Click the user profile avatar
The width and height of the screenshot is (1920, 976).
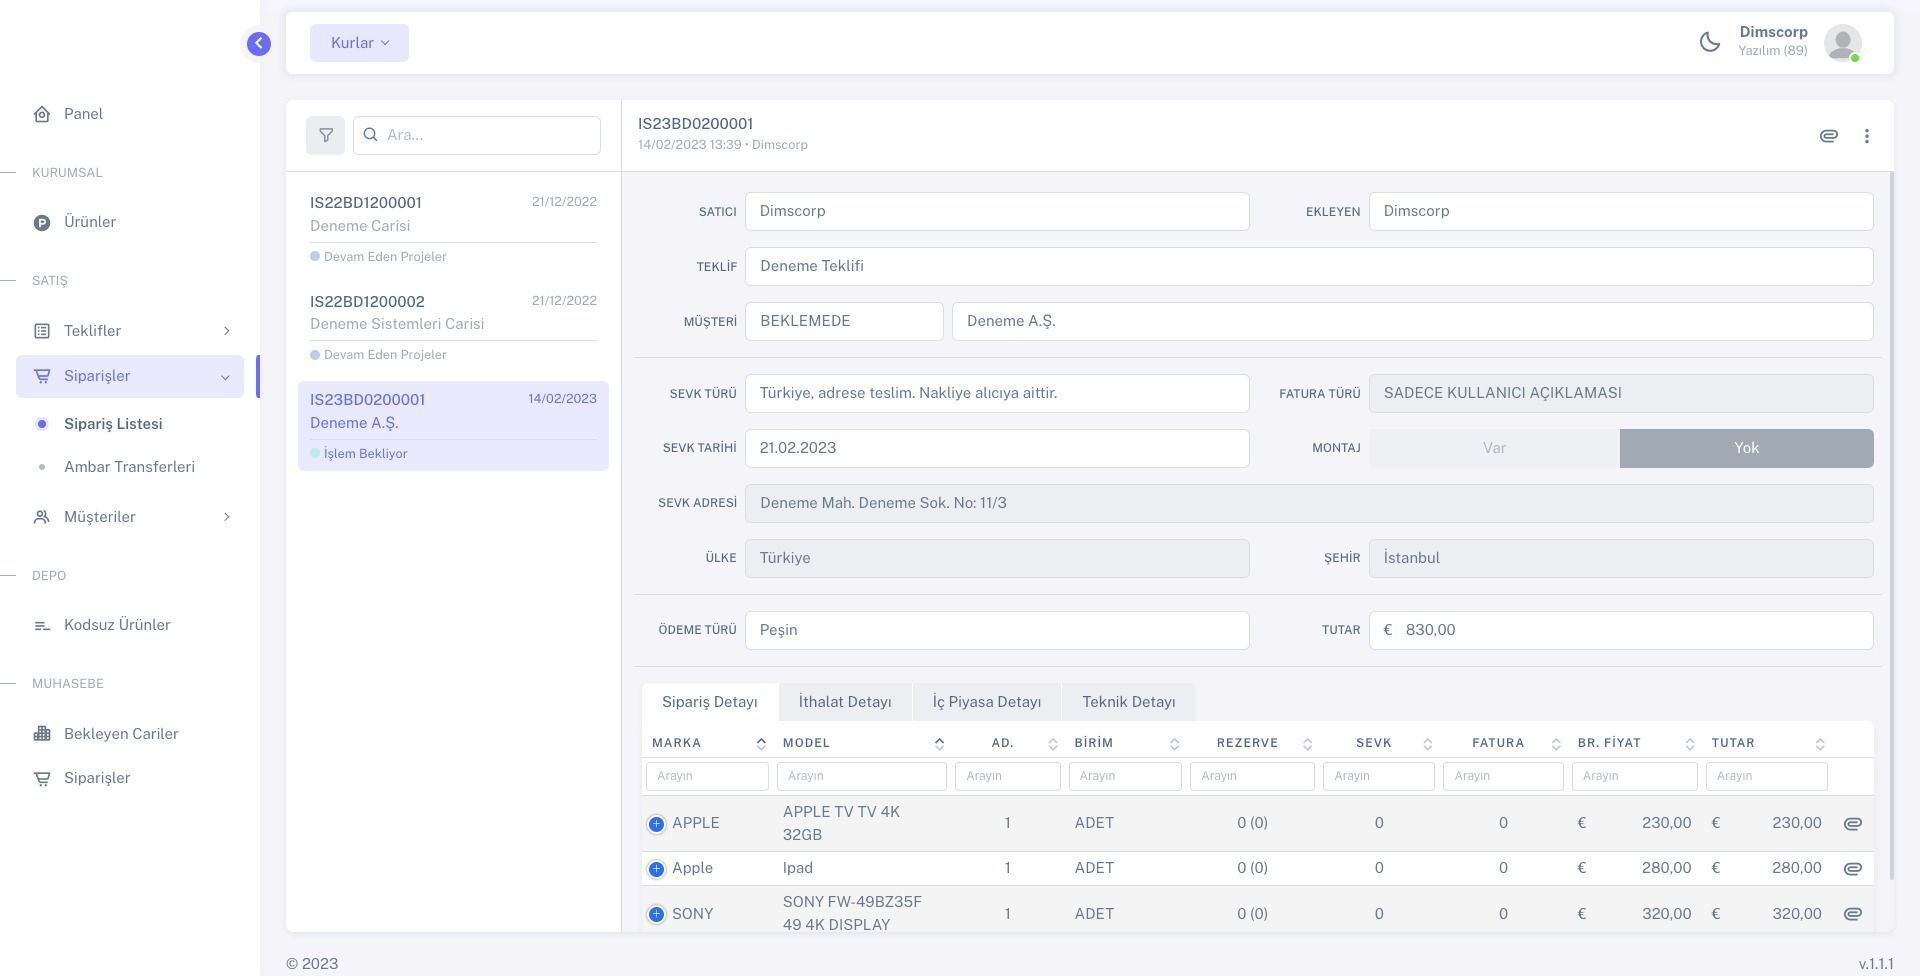point(1842,43)
